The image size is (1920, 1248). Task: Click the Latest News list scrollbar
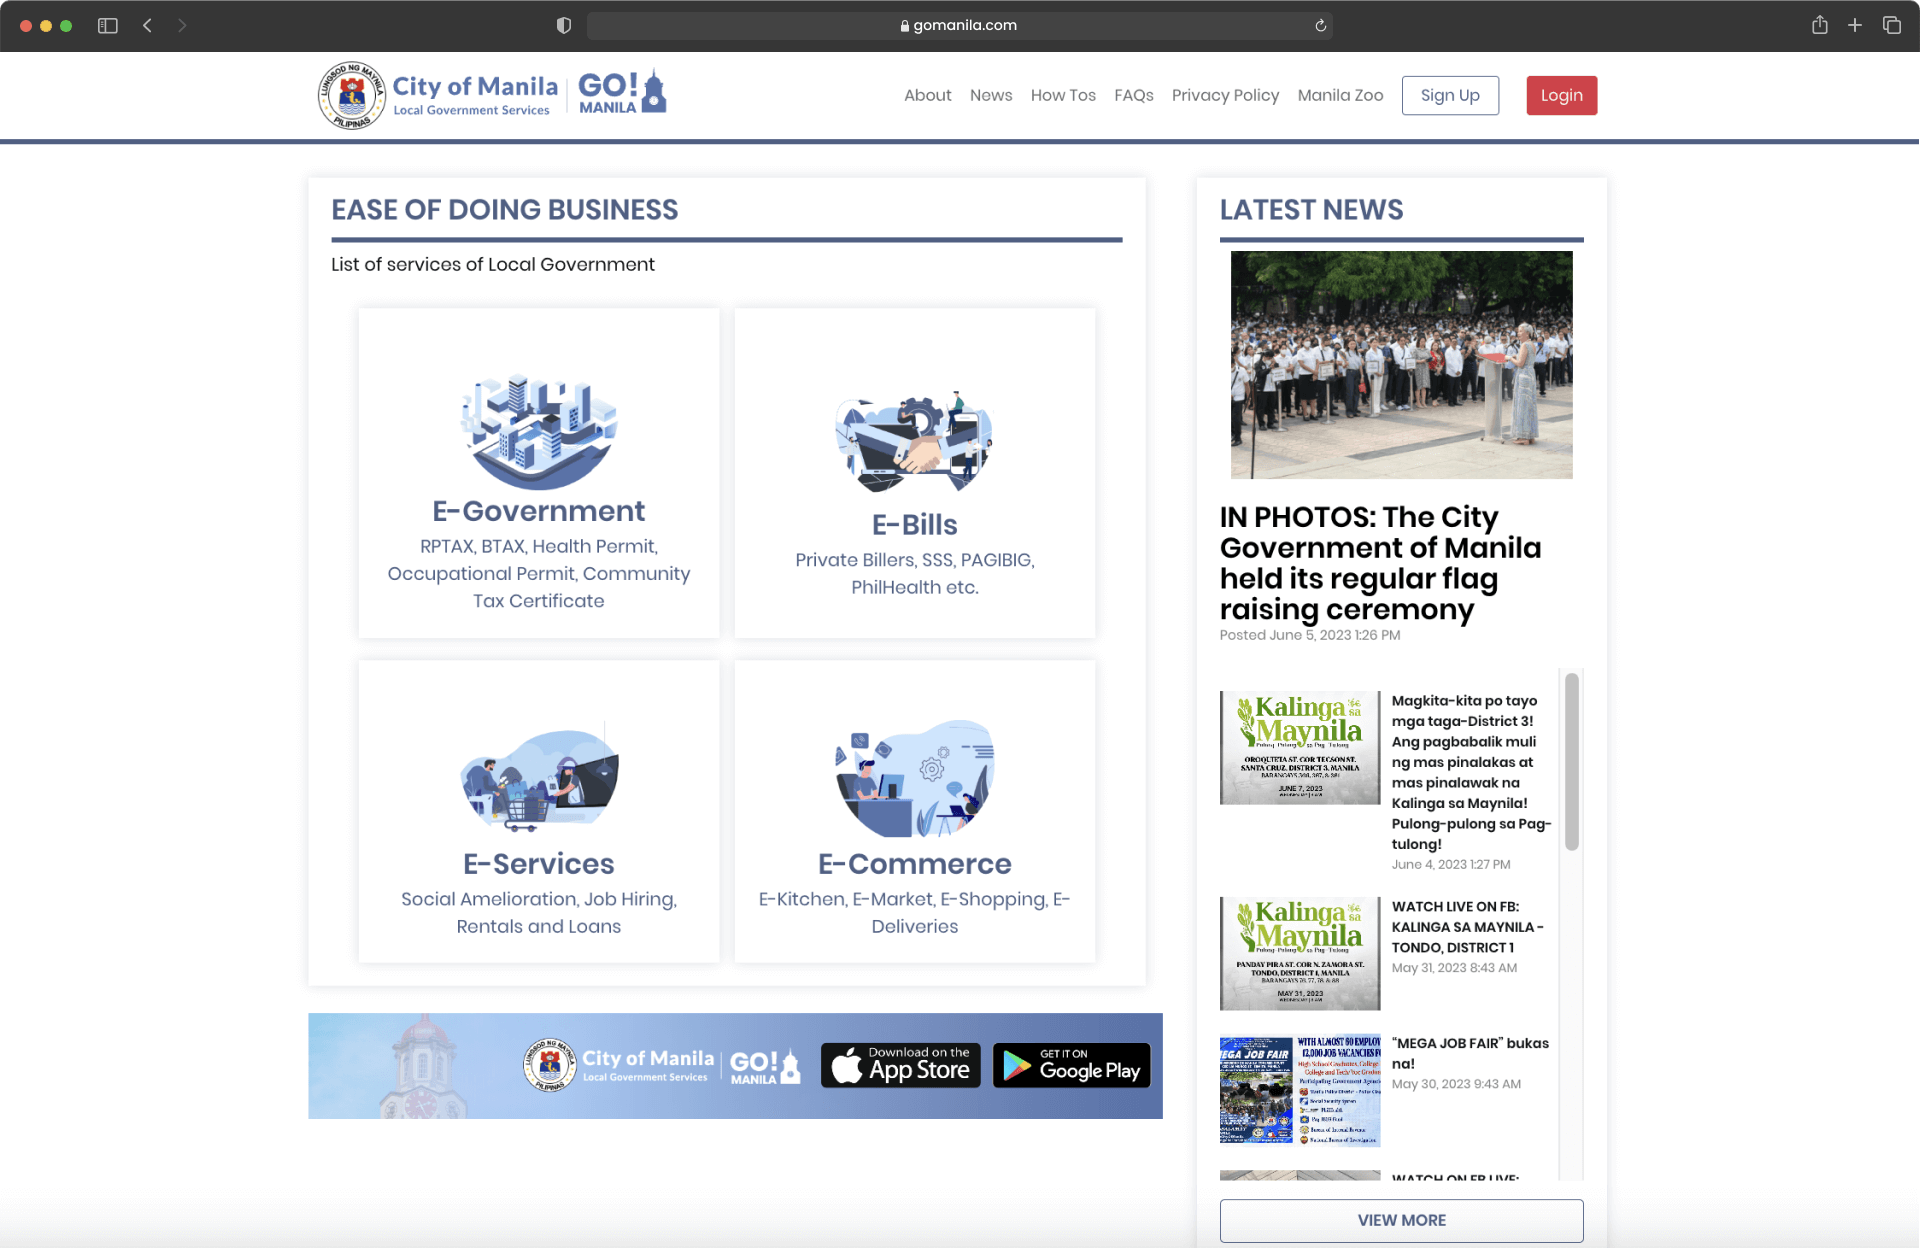coord(1572,762)
